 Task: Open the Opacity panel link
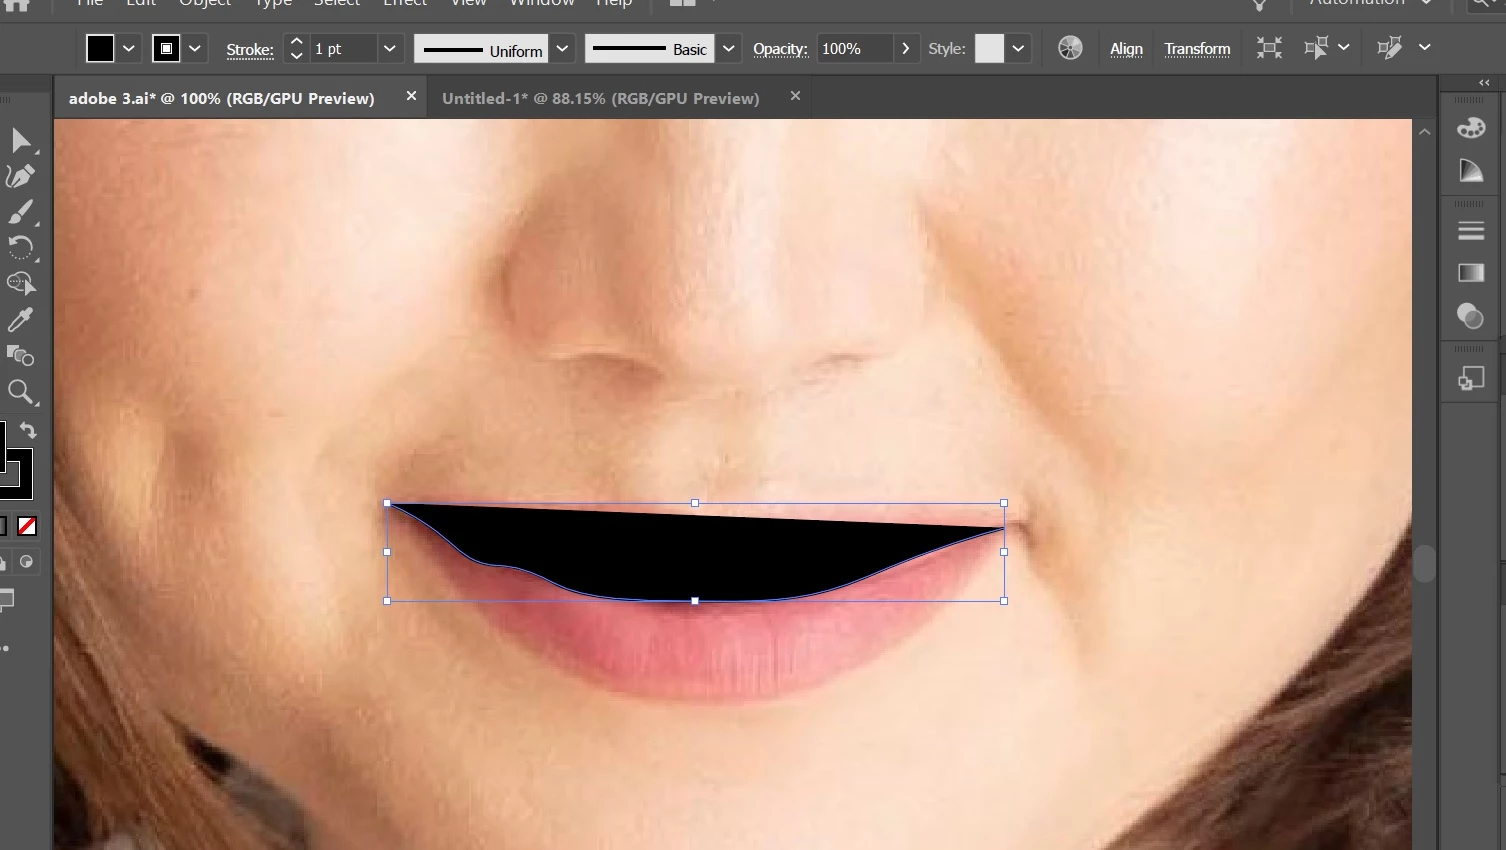[780, 49]
